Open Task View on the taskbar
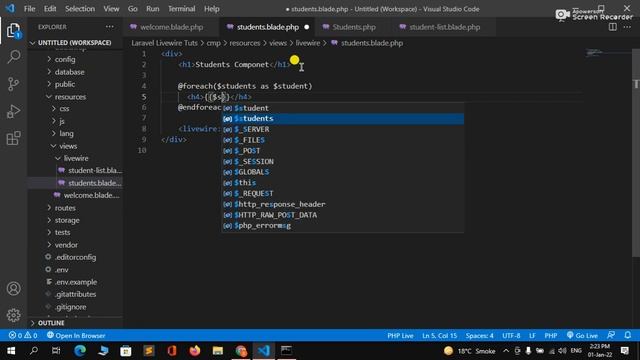The image size is (640, 360). click(56, 351)
